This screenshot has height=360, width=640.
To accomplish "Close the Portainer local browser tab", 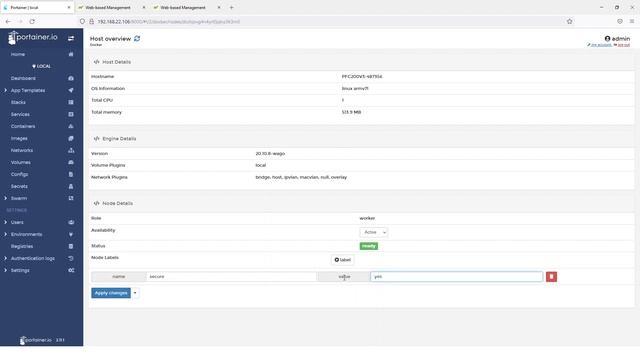I will [x=69, y=7].
